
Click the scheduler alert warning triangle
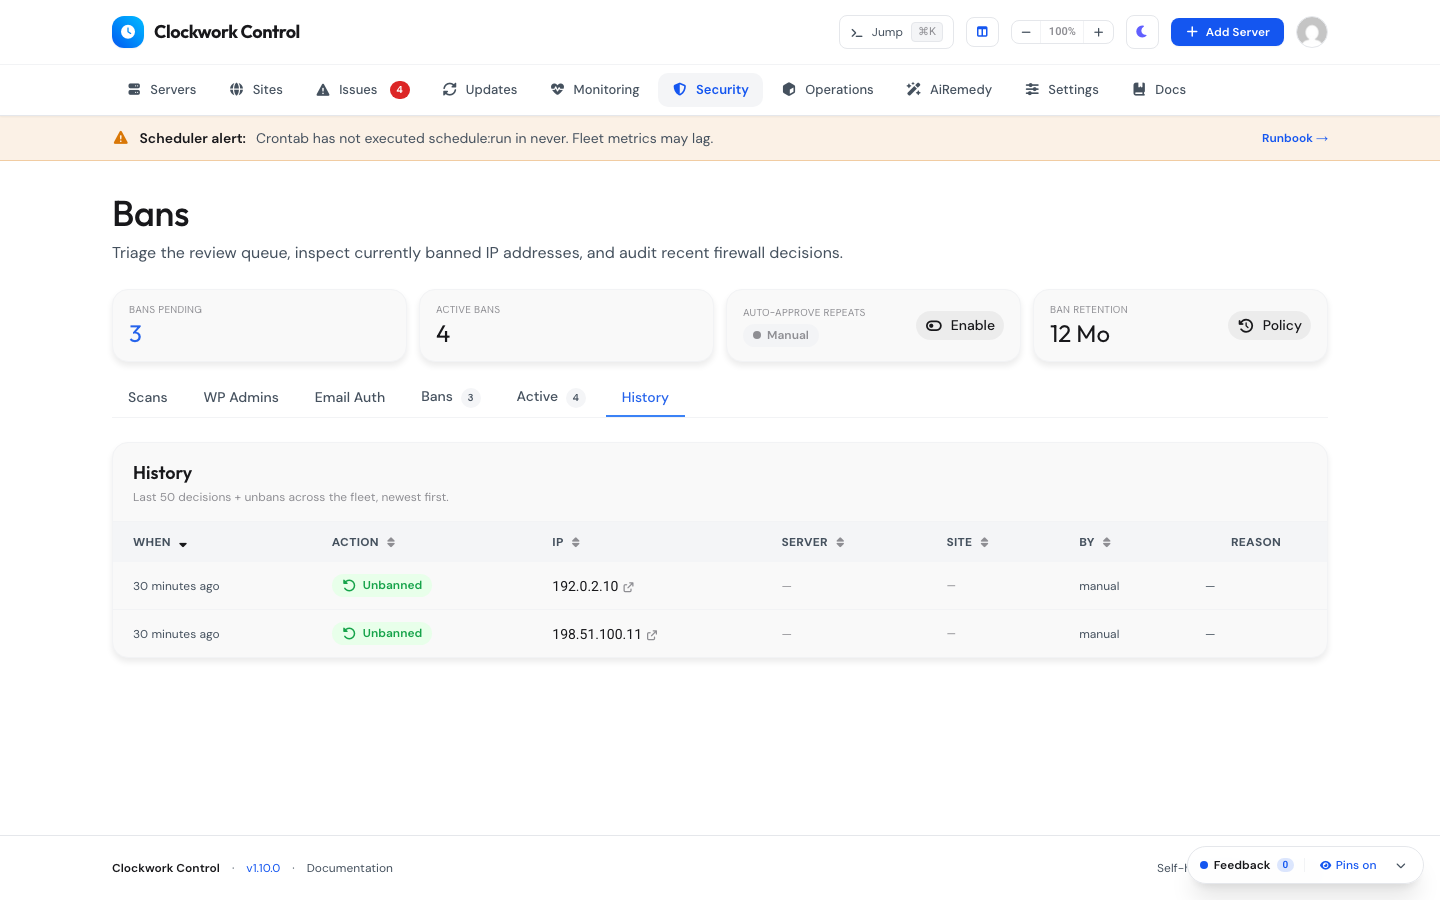tap(121, 138)
